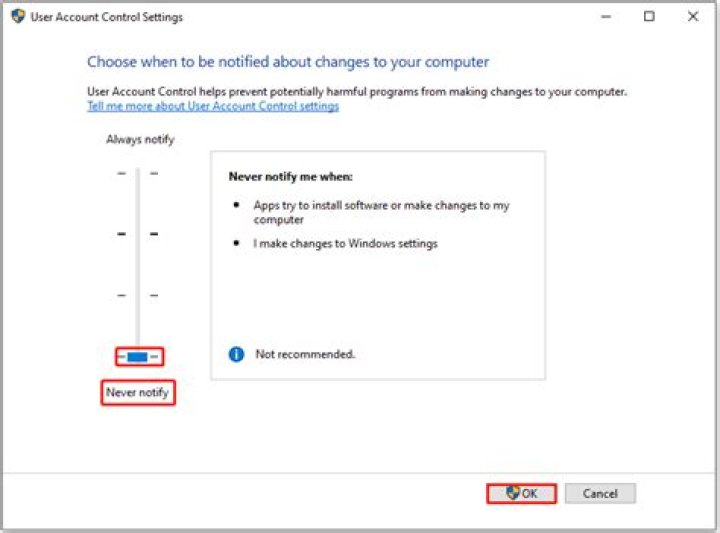Select the Always notify label
This screenshot has width=720, height=533.
[140, 139]
